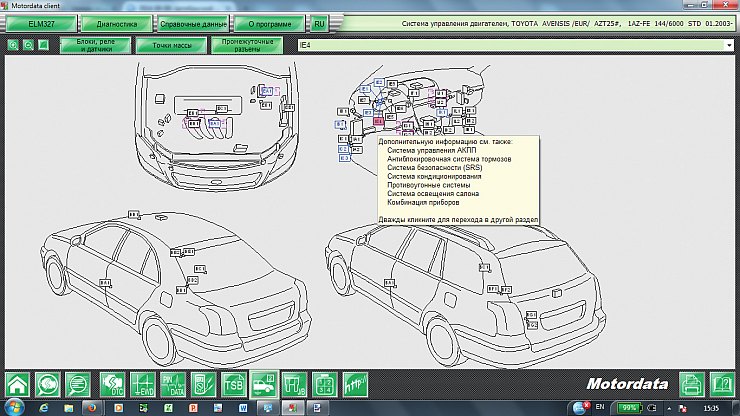This screenshot has height=416, width=740.
Task: Select 'Система безопасности (SRS)' entry
Action: [x=435, y=168]
